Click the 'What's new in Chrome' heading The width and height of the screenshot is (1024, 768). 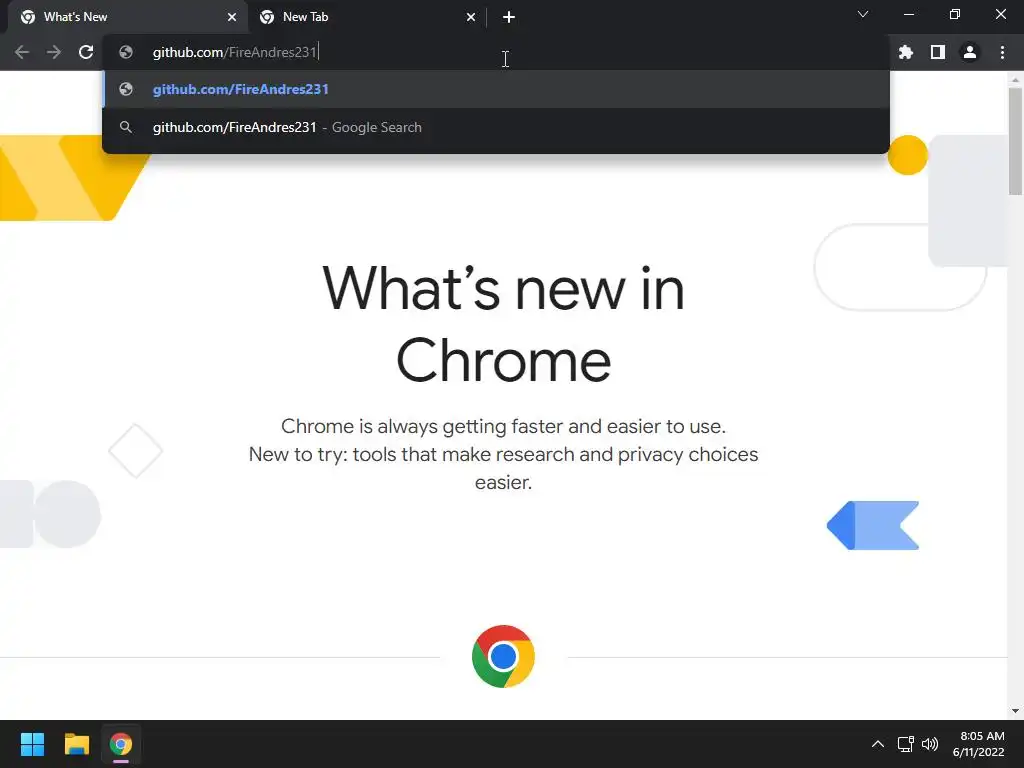pyautogui.click(x=504, y=324)
